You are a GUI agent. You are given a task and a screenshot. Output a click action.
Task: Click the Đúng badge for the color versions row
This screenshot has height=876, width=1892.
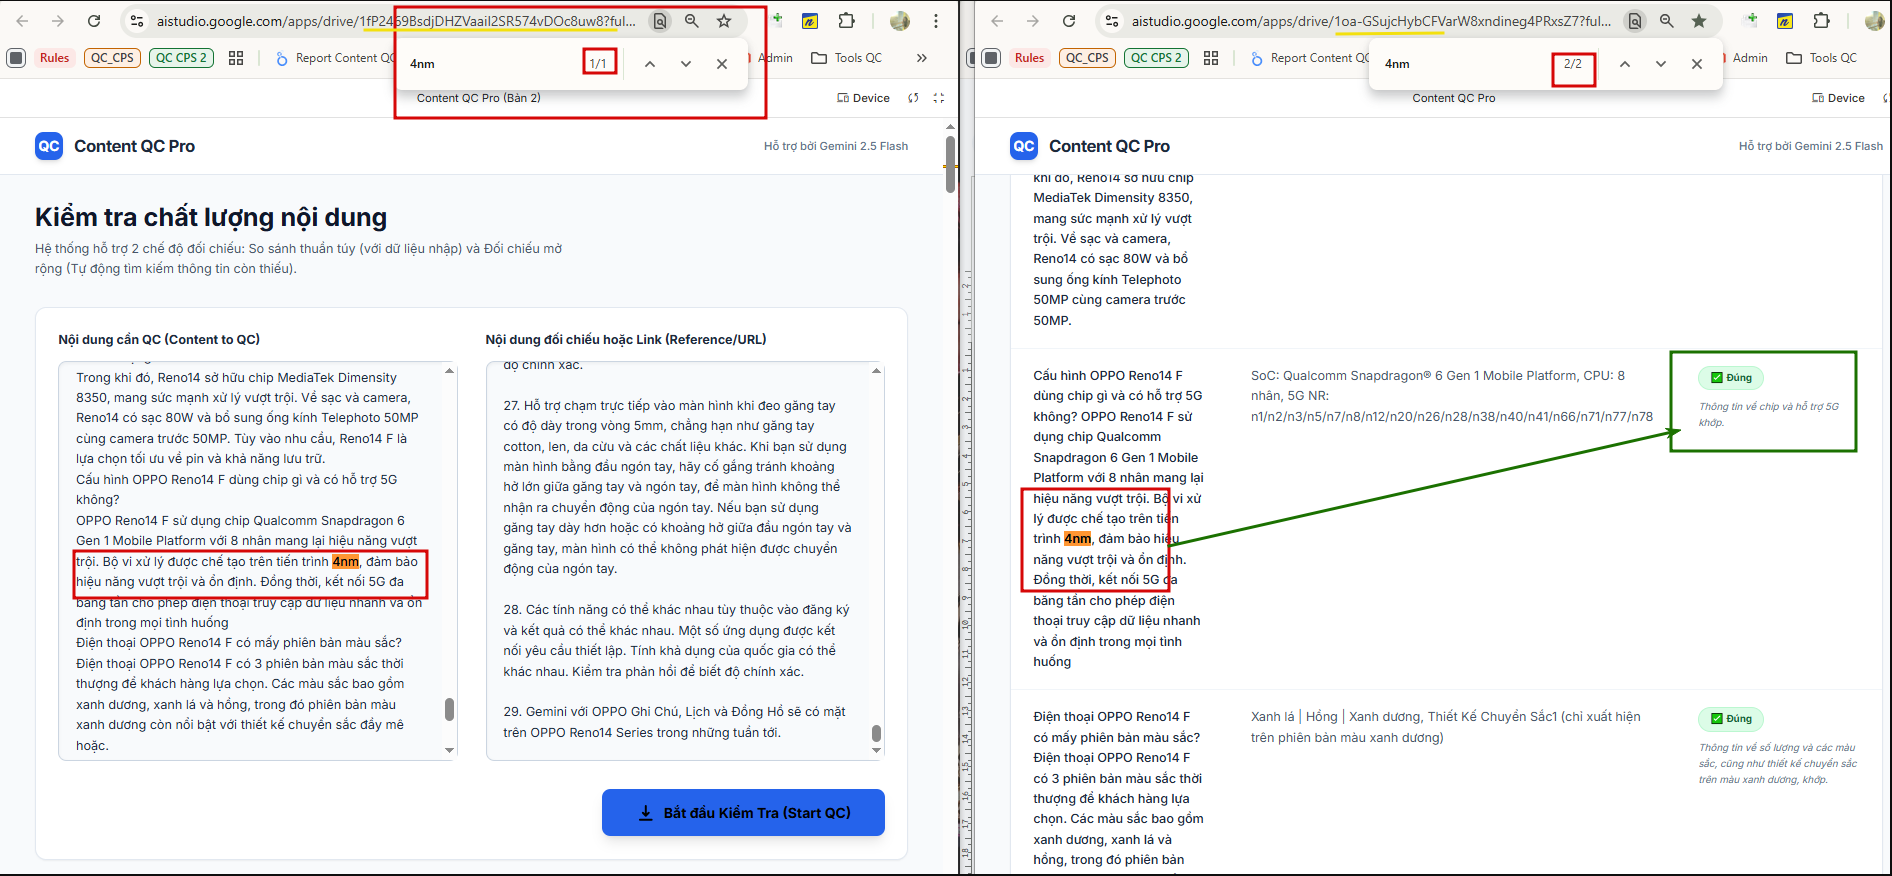click(x=1731, y=719)
